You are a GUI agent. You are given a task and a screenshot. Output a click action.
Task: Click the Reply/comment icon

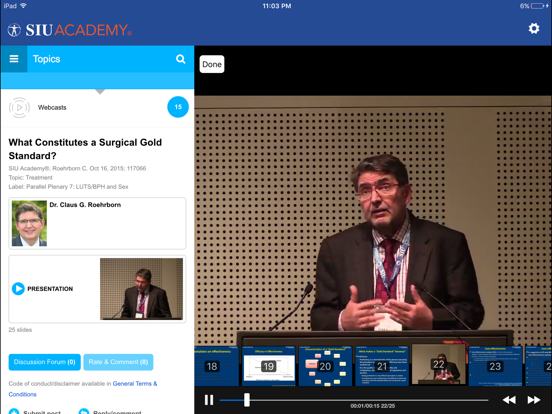point(84,411)
